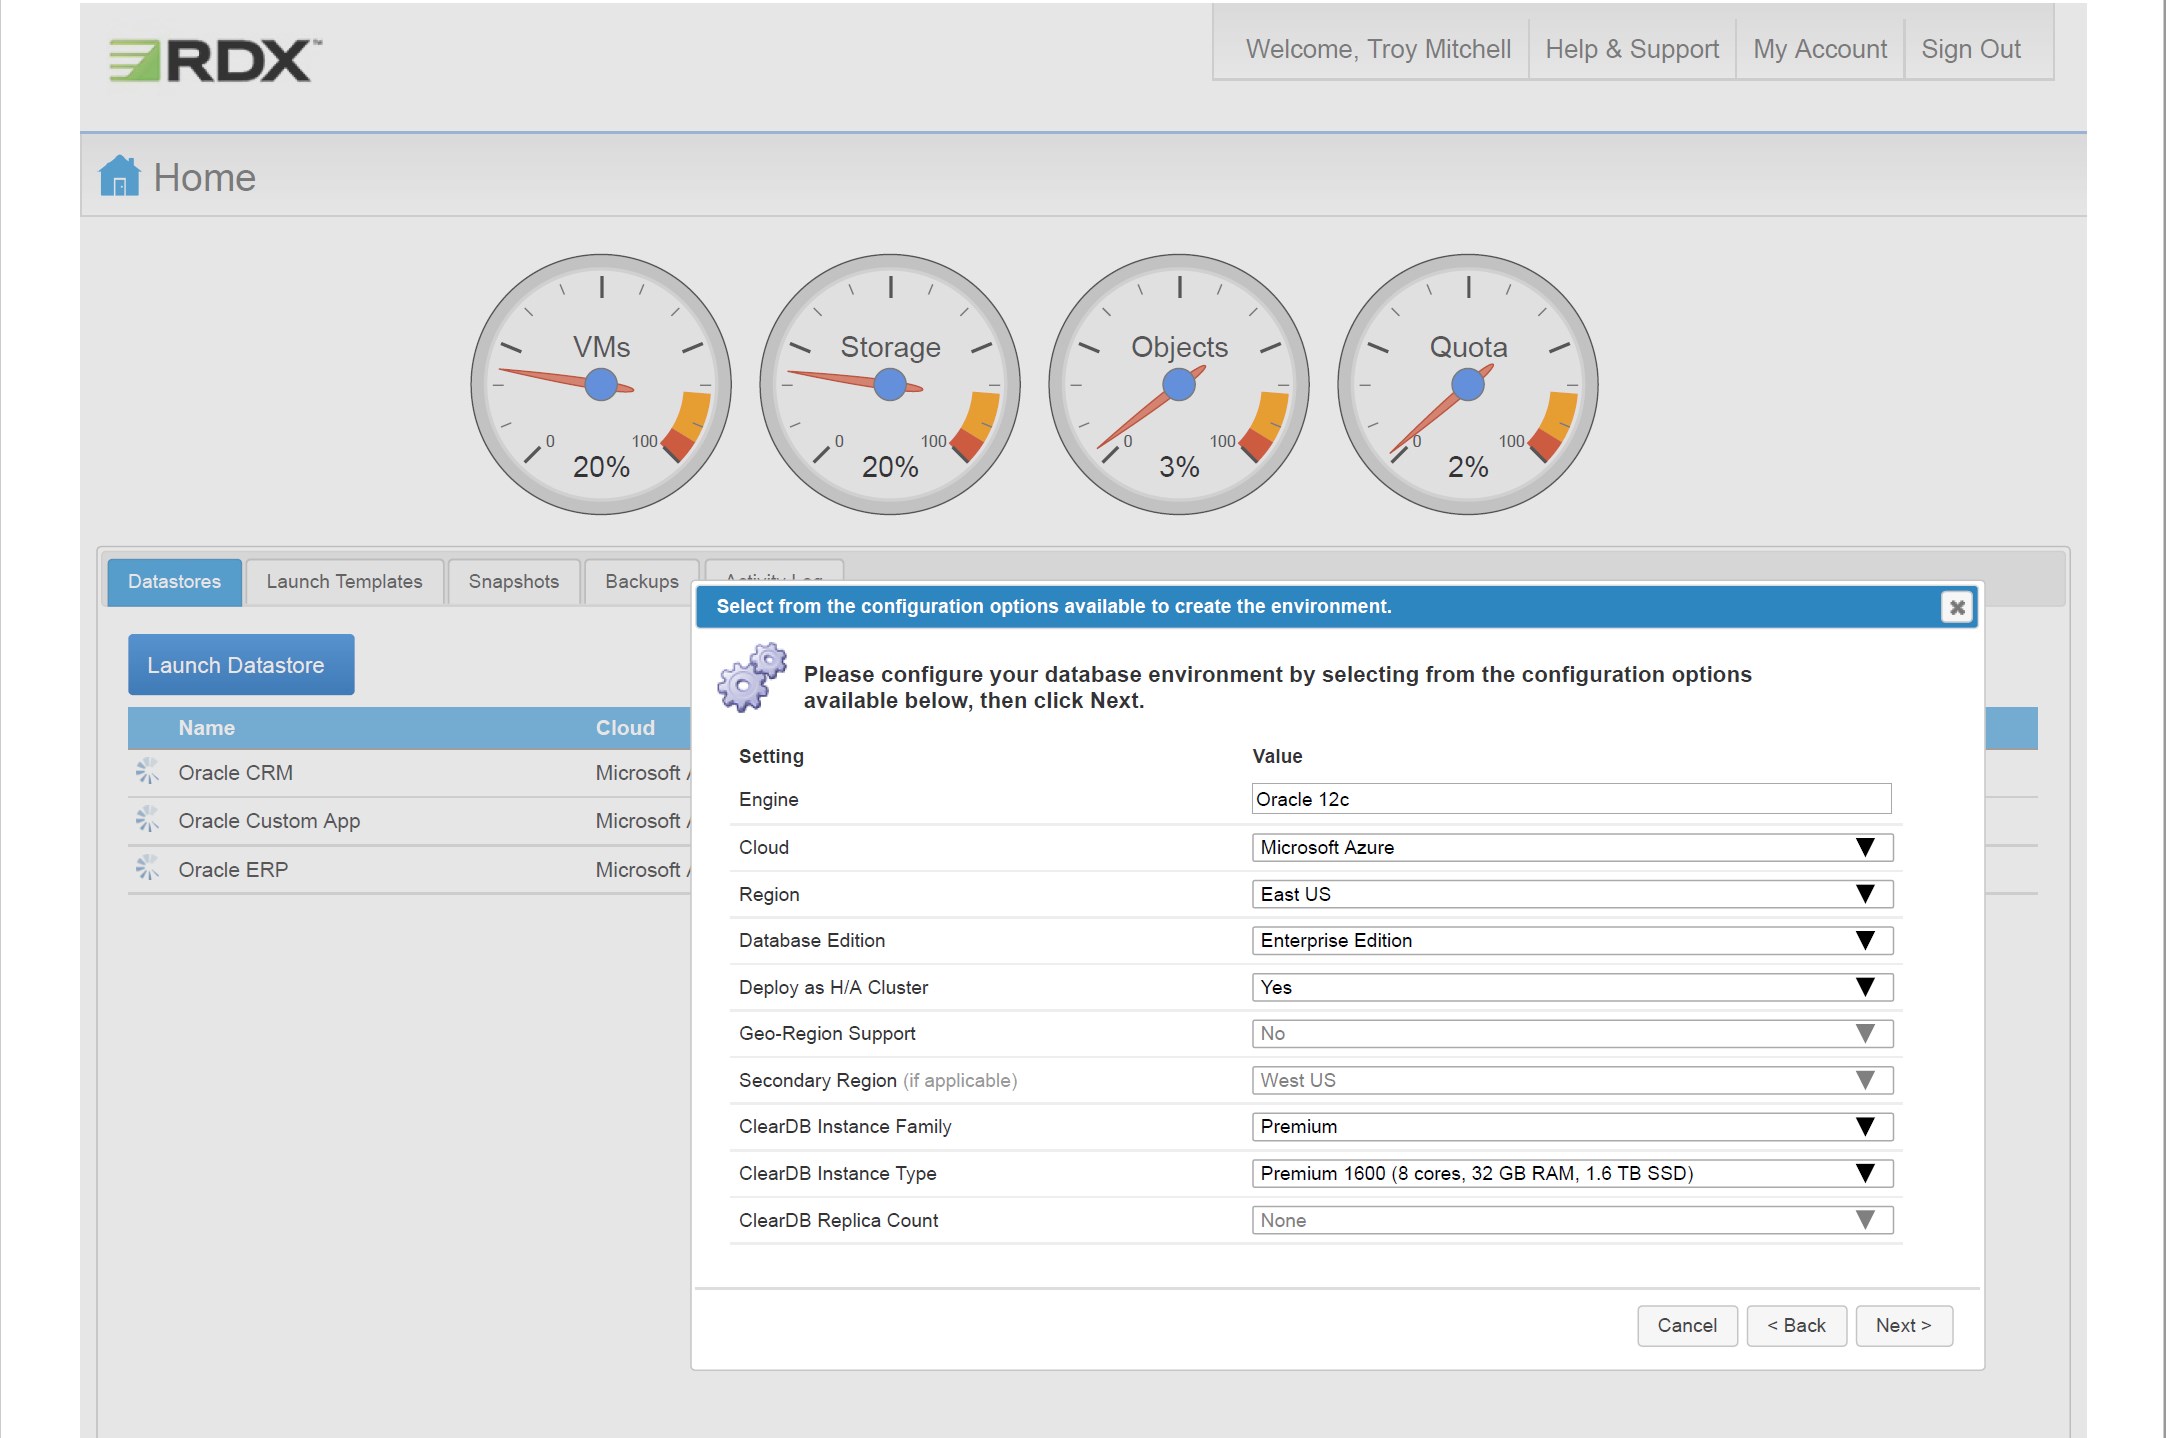Click the Oracle Custom App spinner icon
2166x1438 pixels.
click(147, 820)
